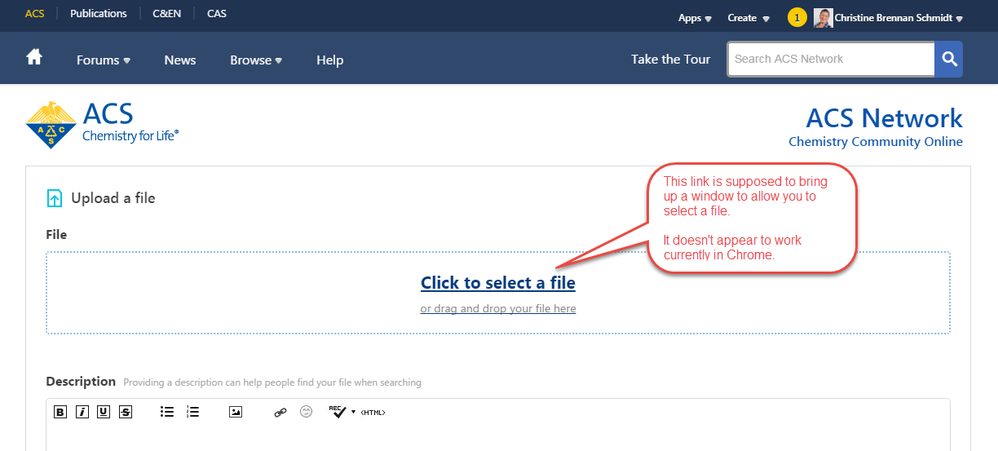Click the Take the Tour link
The image size is (998, 451).
click(x=670, y=59)
